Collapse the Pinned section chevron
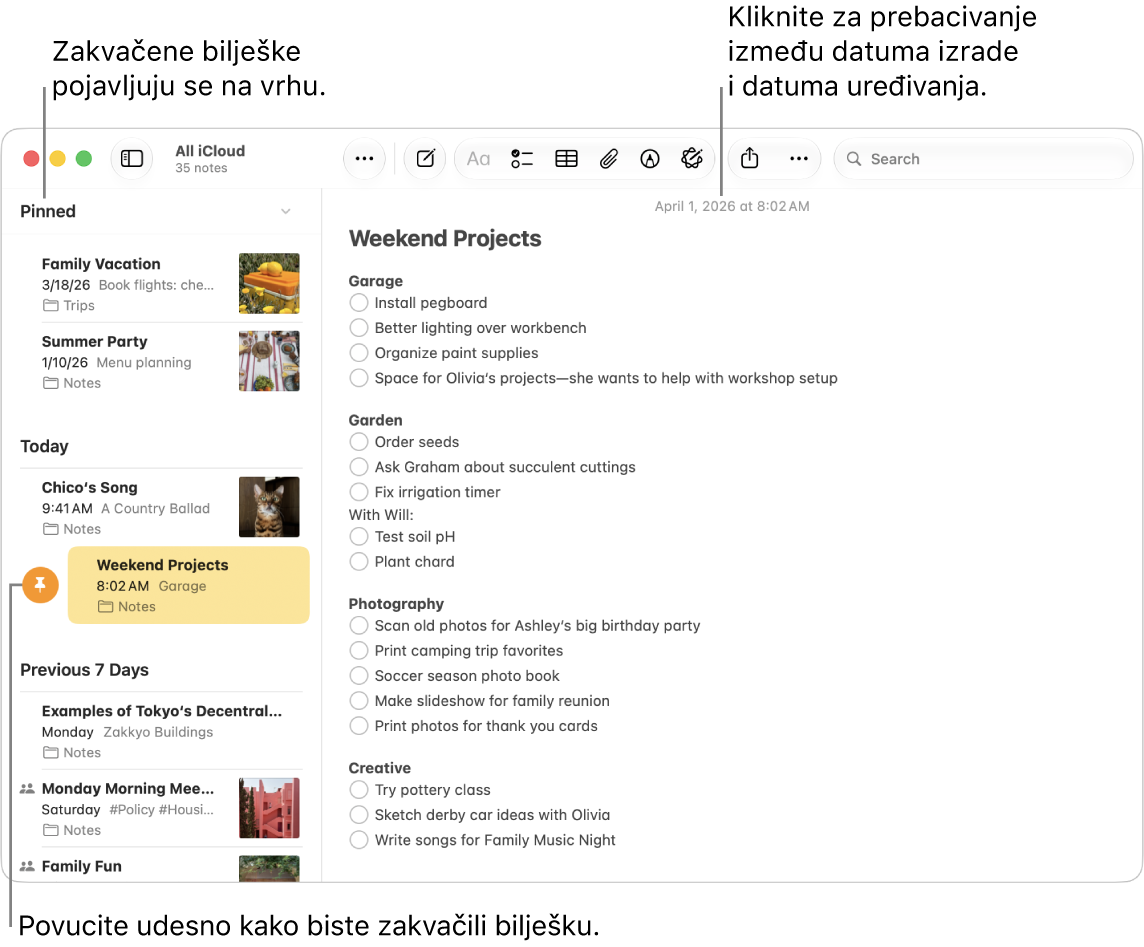 pos(286,212)
